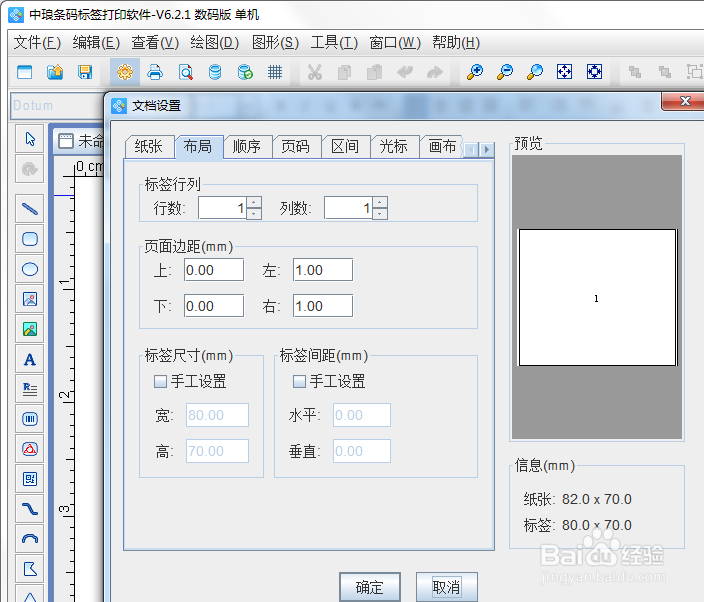Screen dimensions: 704x602
Task: Click the plain magnifier zoom reset icon
Action: coord(535,72)
